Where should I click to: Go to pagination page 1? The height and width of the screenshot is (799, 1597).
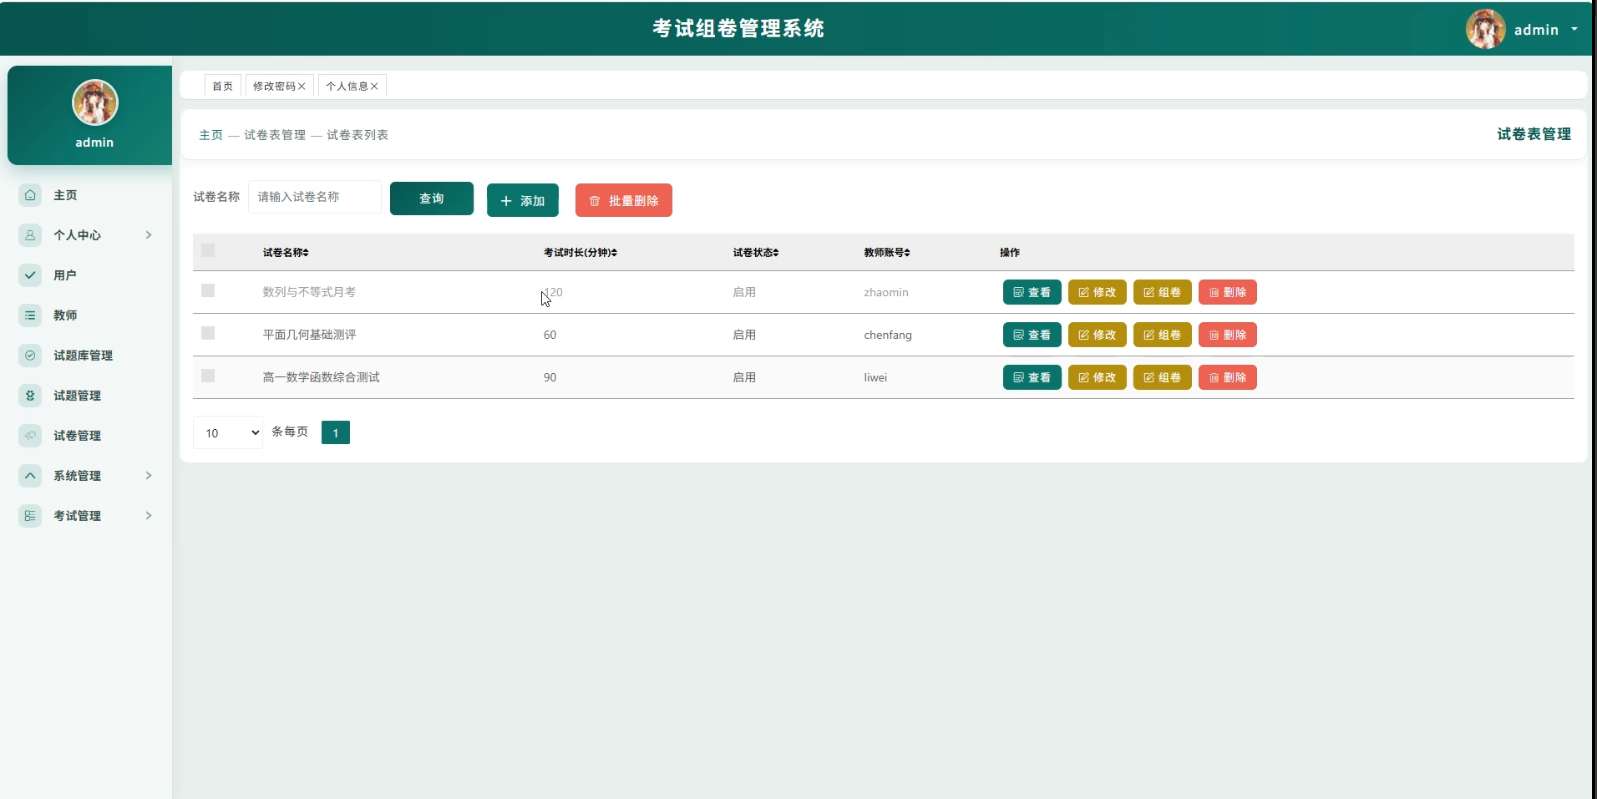click(x=336, y=433)
